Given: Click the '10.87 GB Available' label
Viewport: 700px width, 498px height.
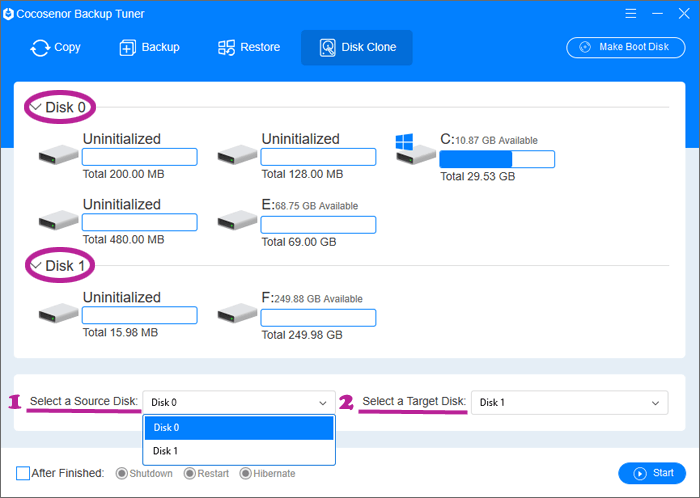Looking at the screenshot, I should coord(496,141).
